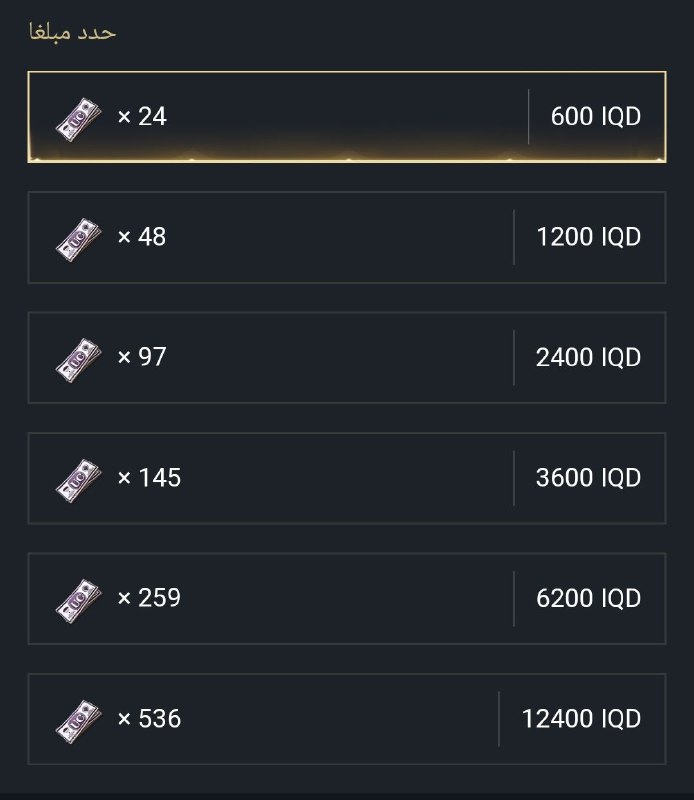Image resolution: width=694 pixels, height=800 pixels.
Task: Tap the UC cash icon beside × 48
Action: point(79,240)
